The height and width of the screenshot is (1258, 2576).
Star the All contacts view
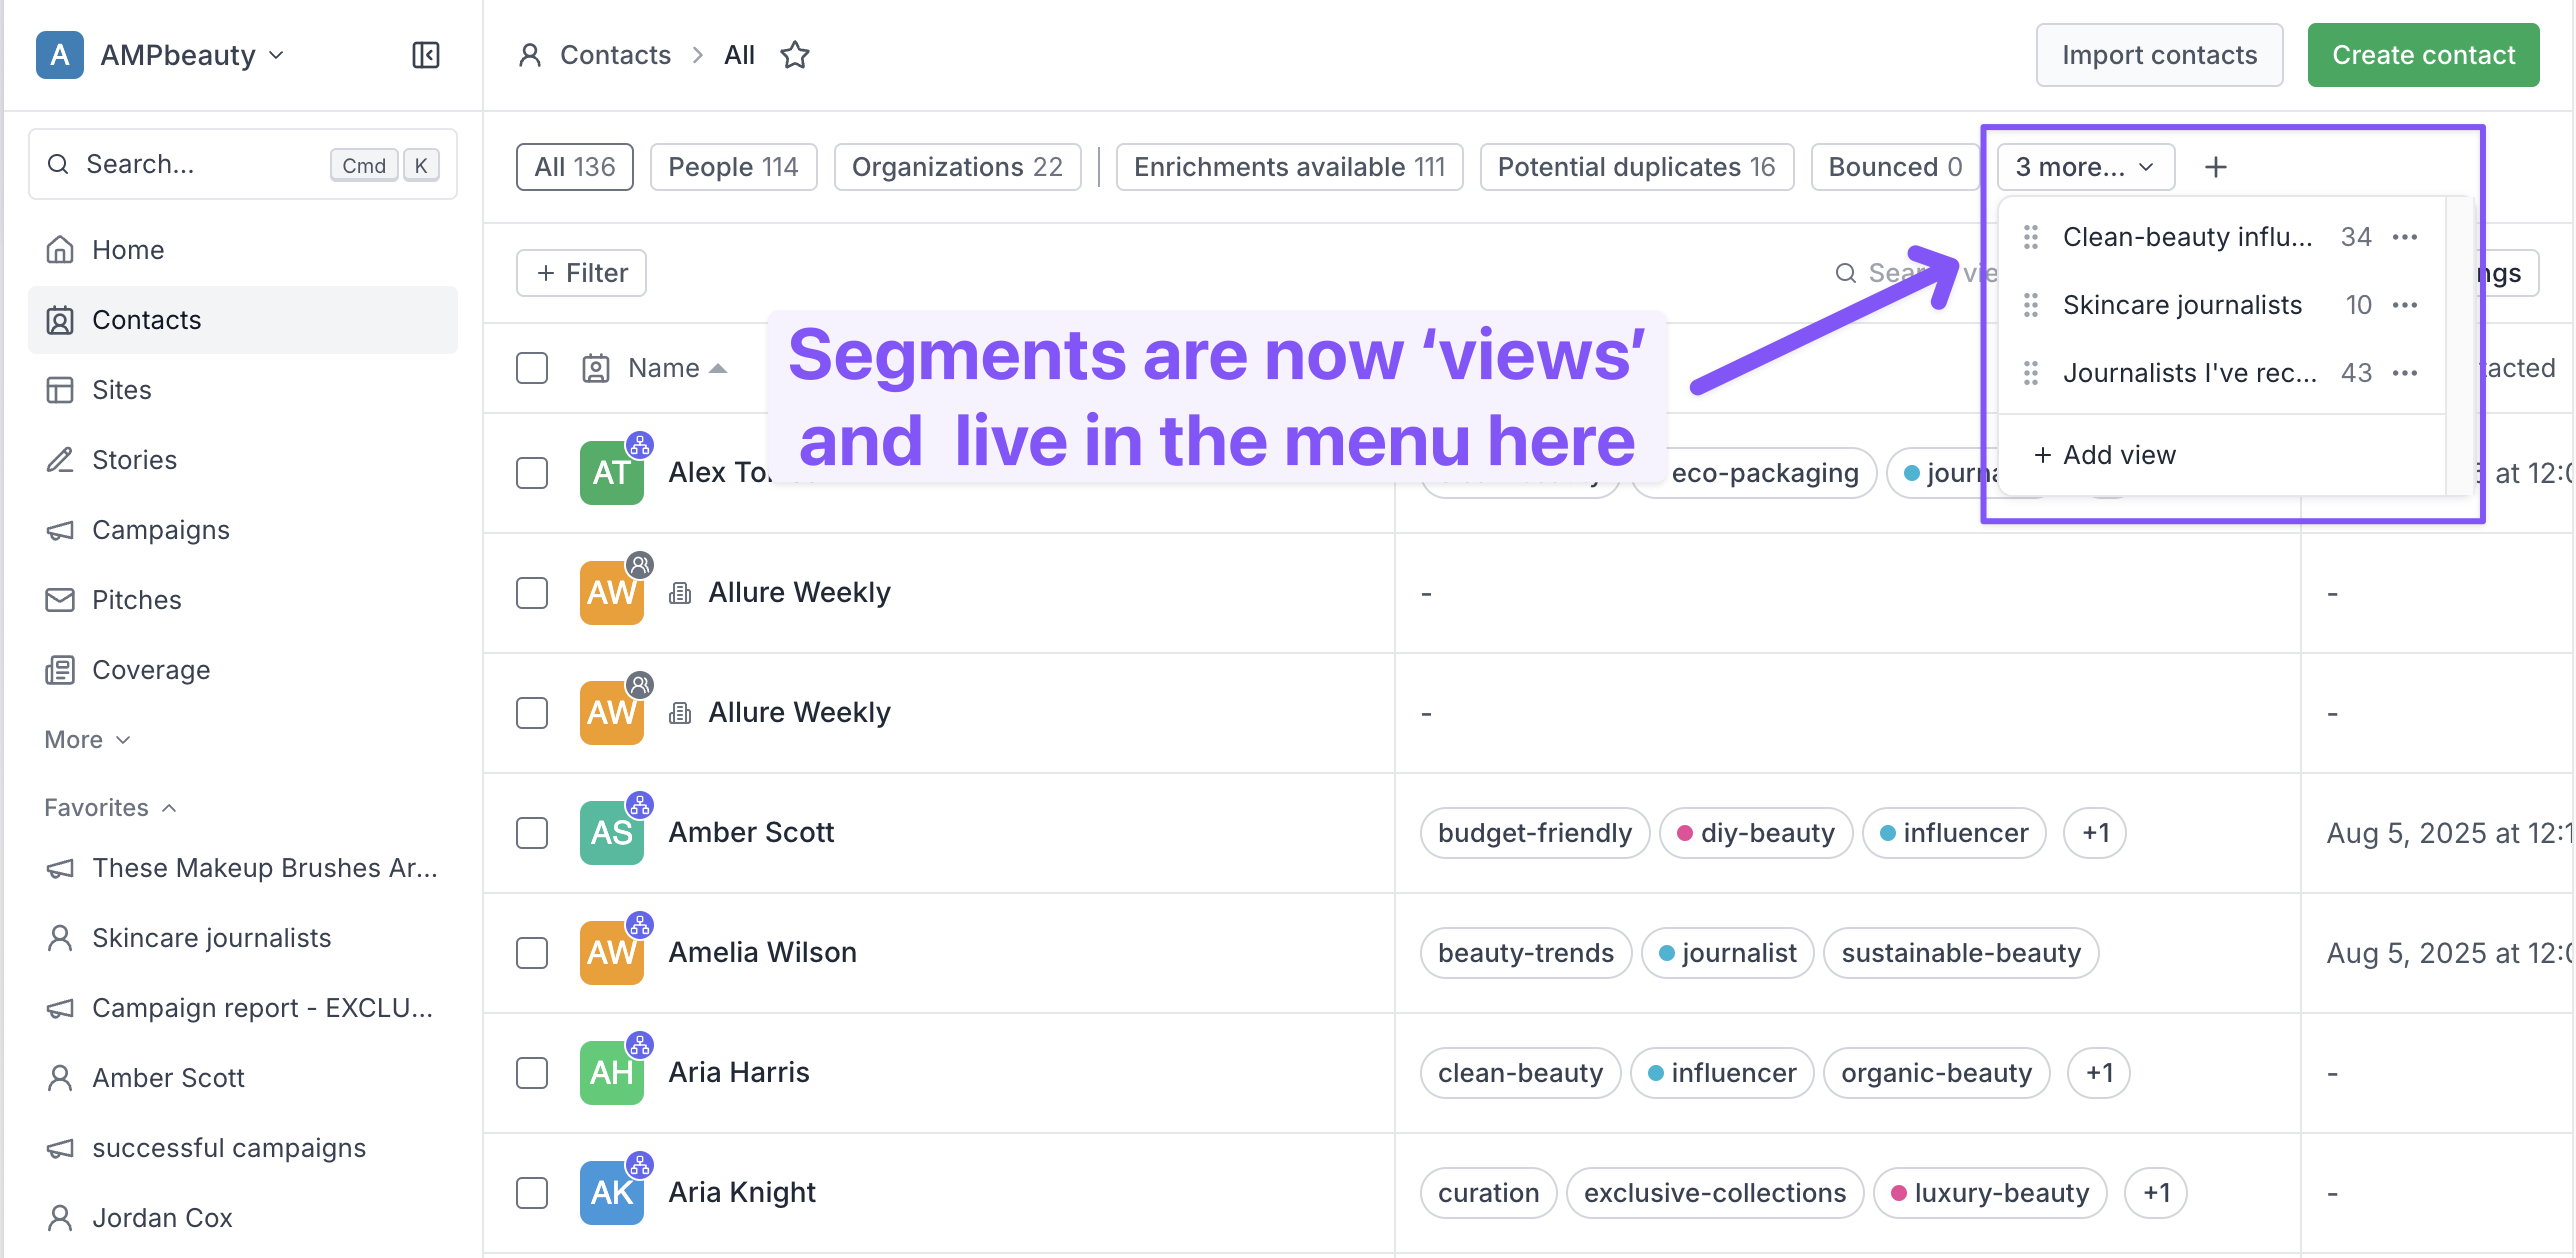(795, 55)
